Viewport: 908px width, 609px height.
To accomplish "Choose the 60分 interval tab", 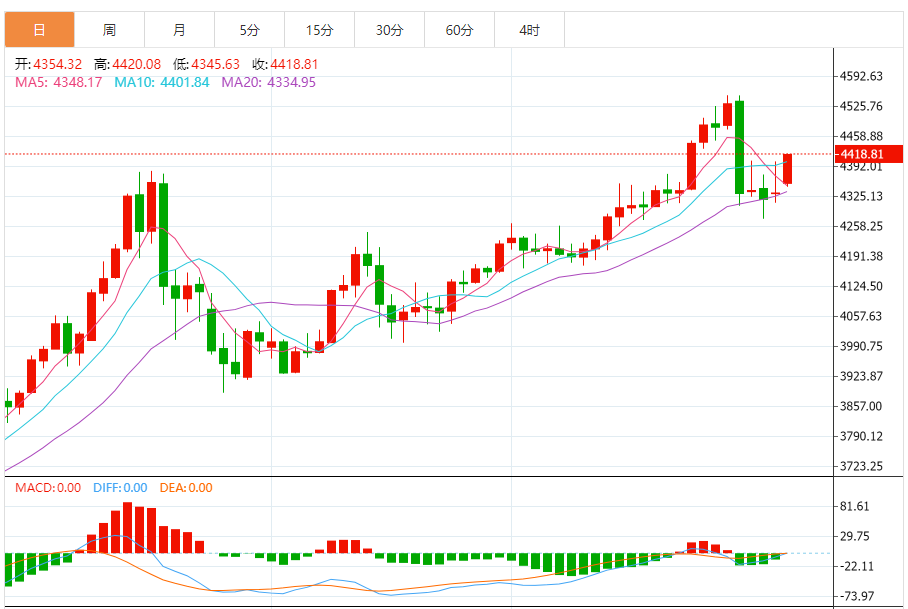I will tap(459, 30).
